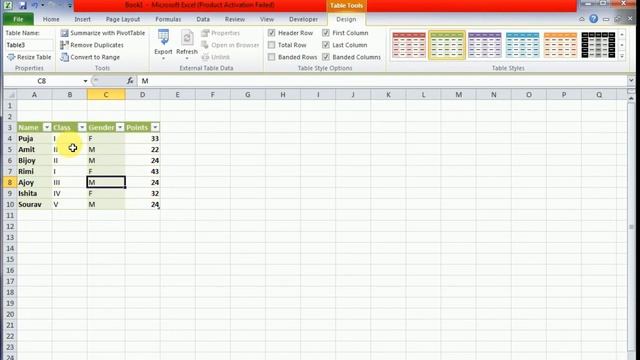Screen dimensions: 640x360
Task: Select column header C
Action: coord(106,95)
